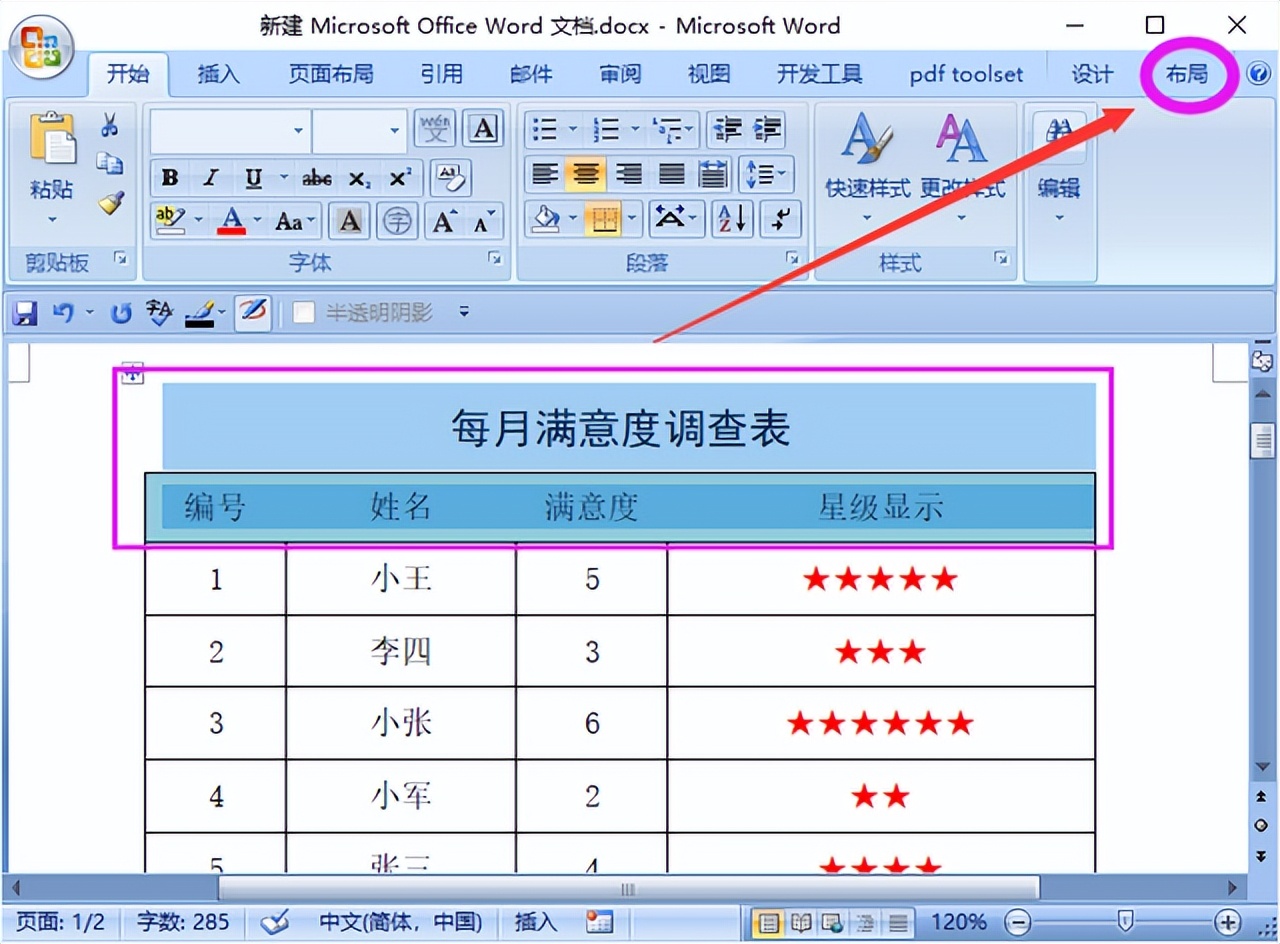Click the zoom slider handle
Screen dimensions: 1280x944
1126,921
